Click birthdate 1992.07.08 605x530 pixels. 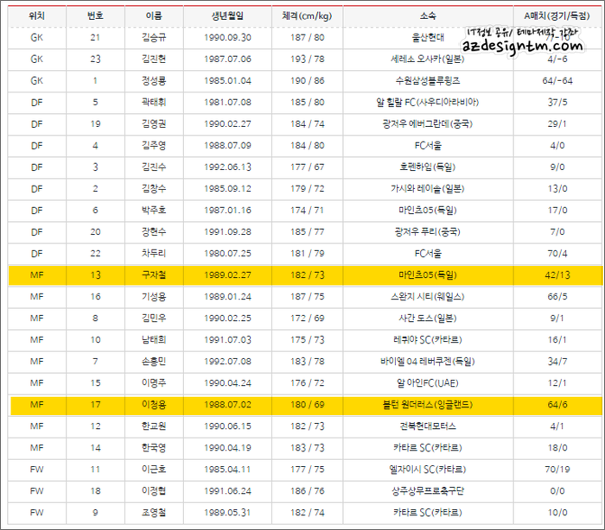[228, 362]
